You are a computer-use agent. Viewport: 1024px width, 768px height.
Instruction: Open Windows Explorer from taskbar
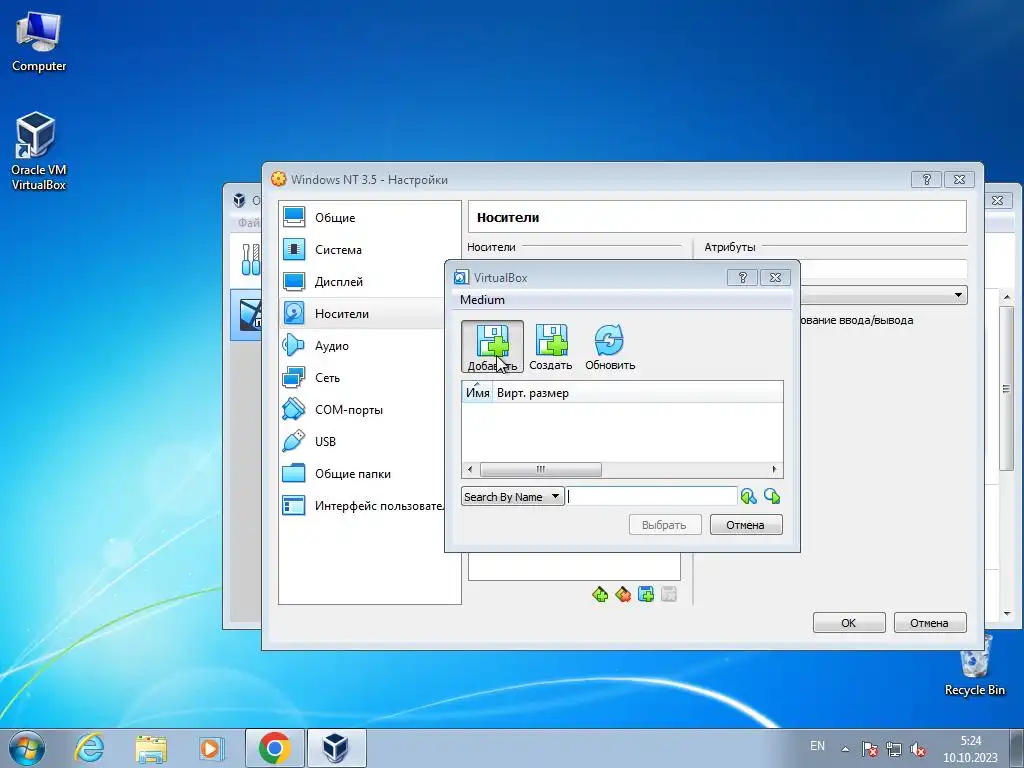coord(151,748)
